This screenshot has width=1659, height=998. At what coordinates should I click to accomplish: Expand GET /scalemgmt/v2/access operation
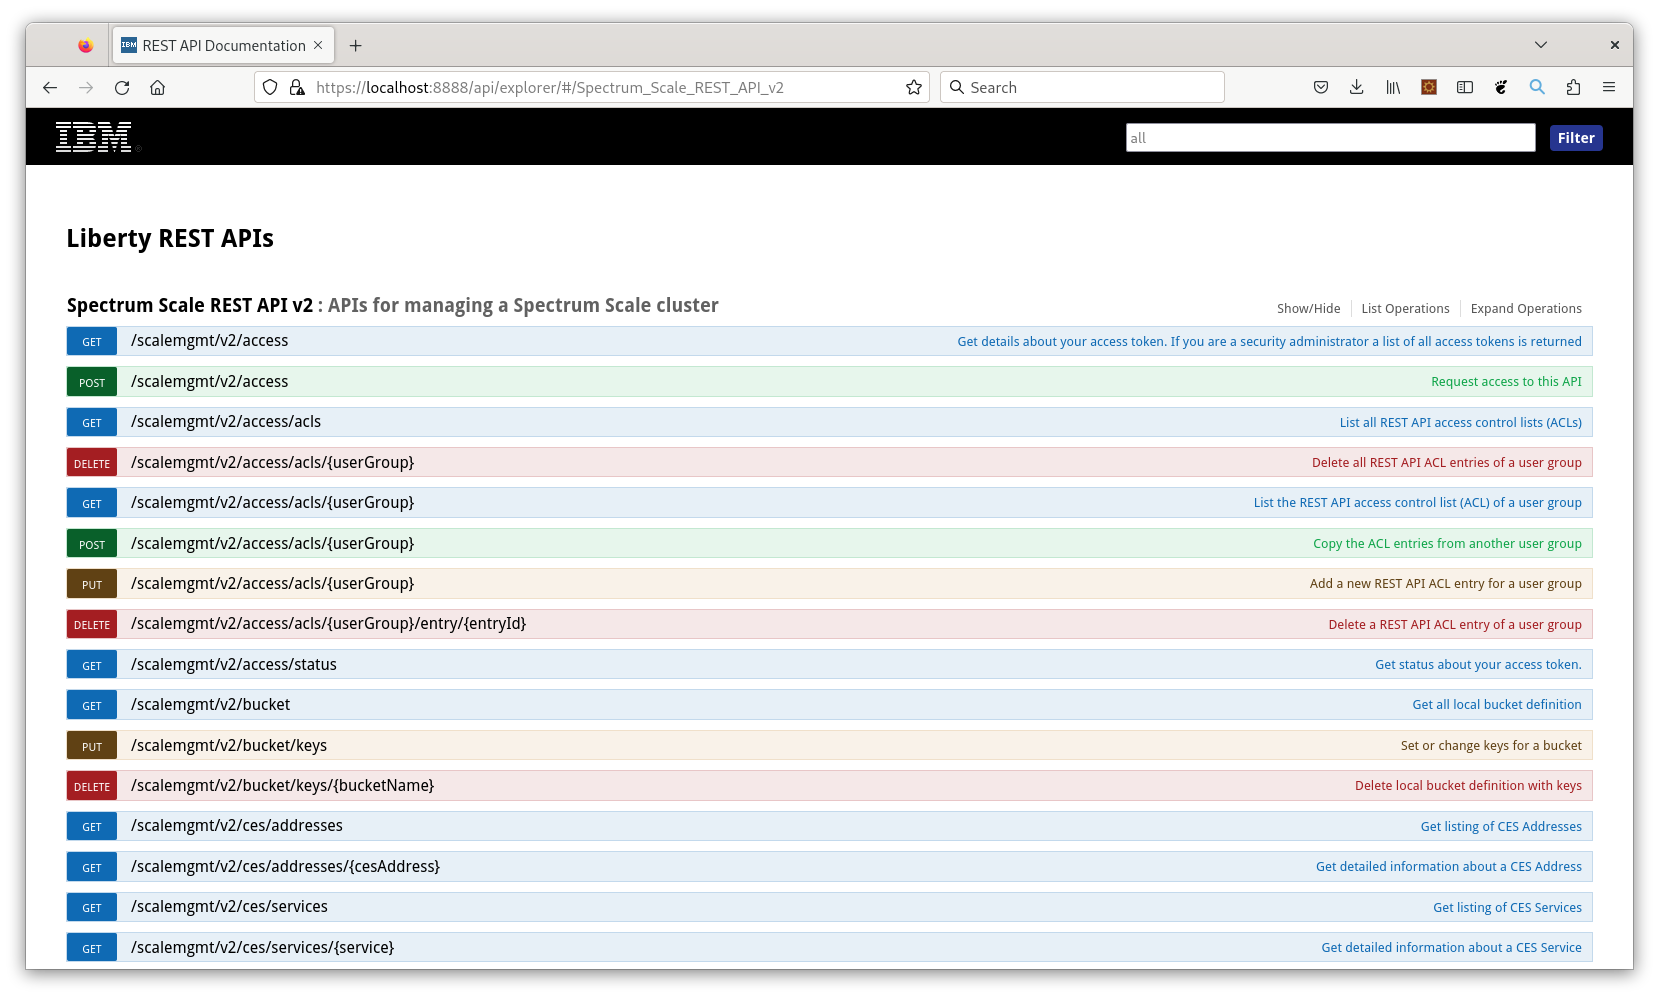point(209,341)
